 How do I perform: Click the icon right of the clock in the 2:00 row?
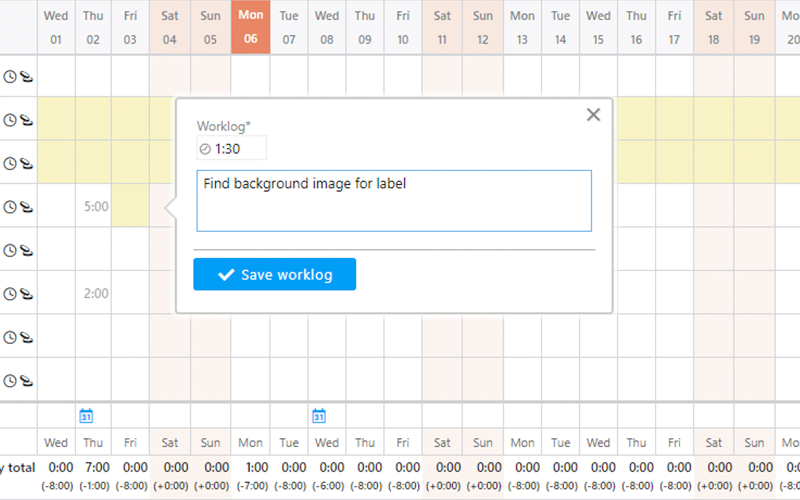point(25,294)
